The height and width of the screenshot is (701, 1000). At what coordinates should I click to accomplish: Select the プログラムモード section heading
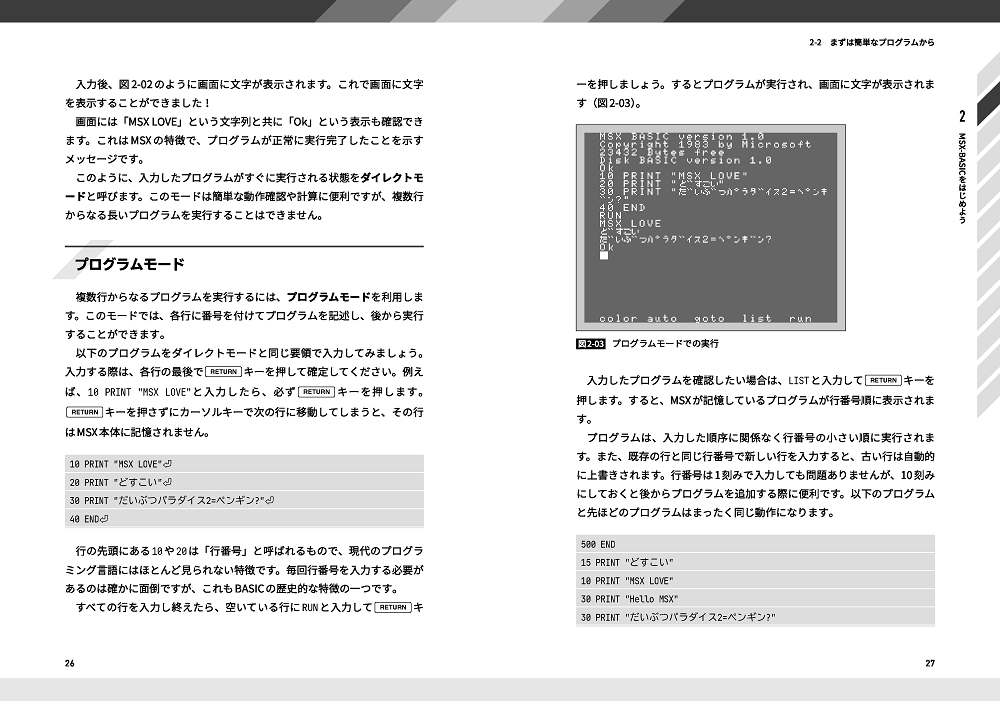(130, 264)
